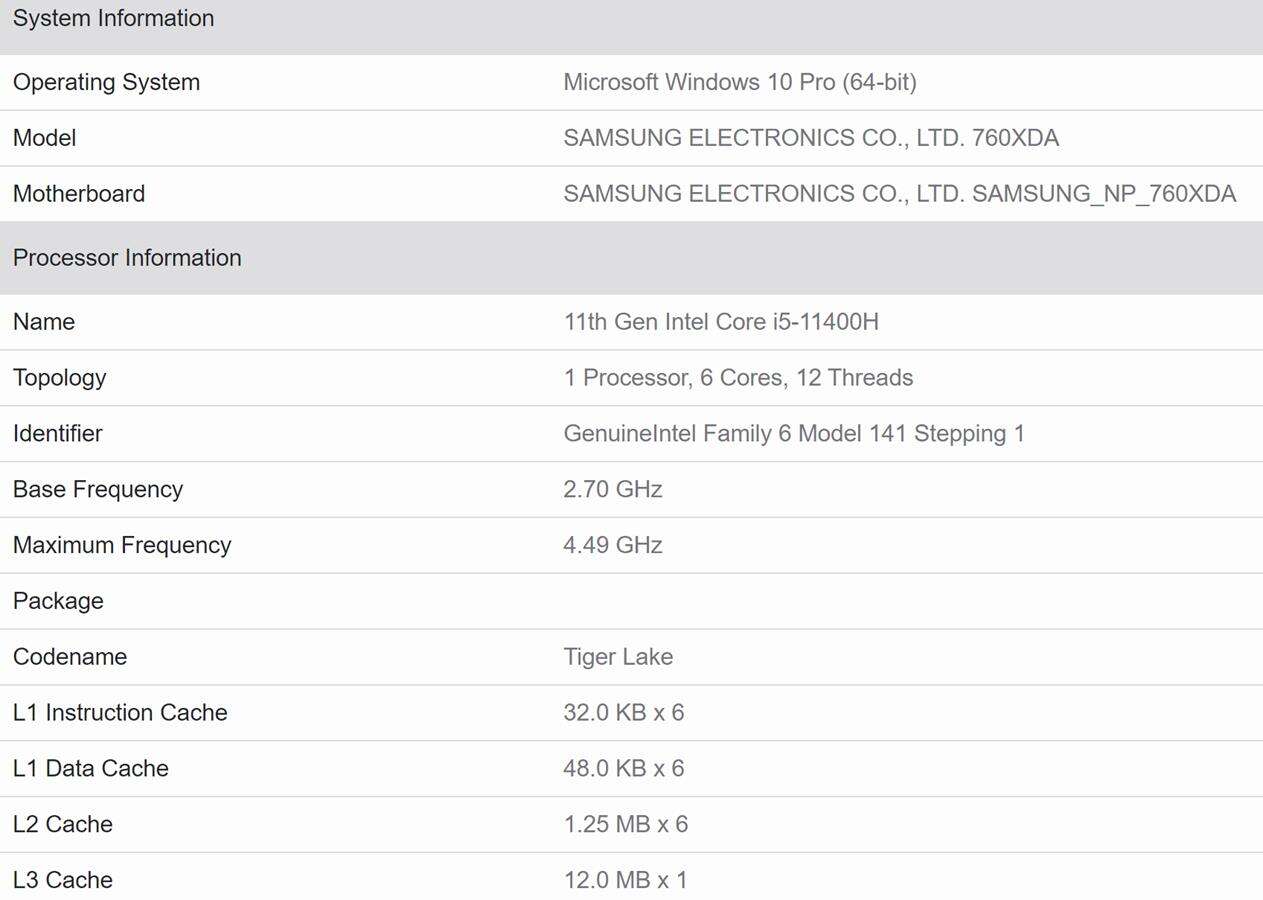The height and width of the screenshot is (900, 1263).
Task: Click the Motherboard row label
Action: click(80, 193)
